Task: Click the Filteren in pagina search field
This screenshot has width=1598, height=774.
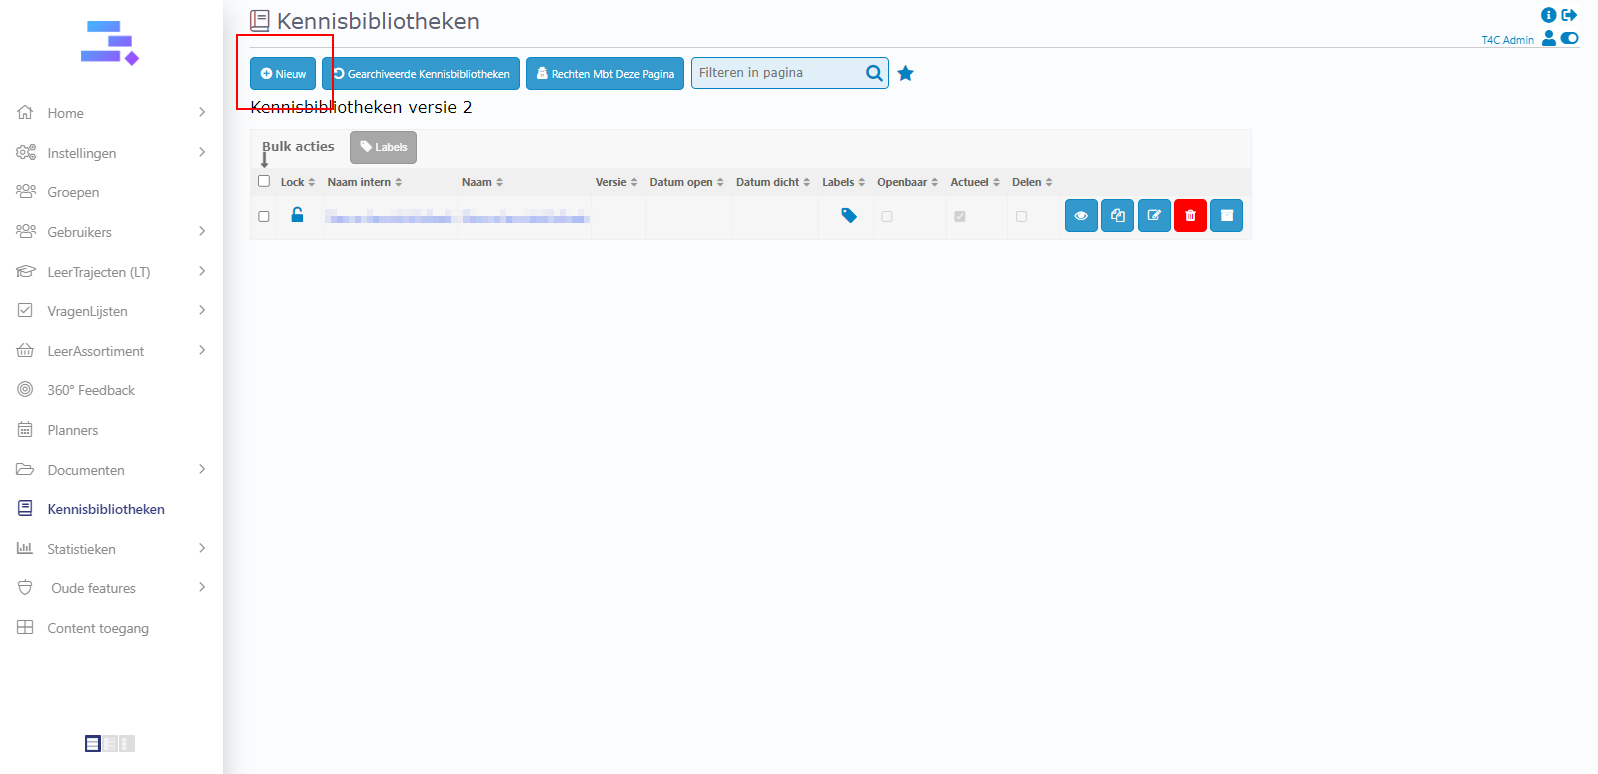Action: pyautogui.click(x=778, y=73)
